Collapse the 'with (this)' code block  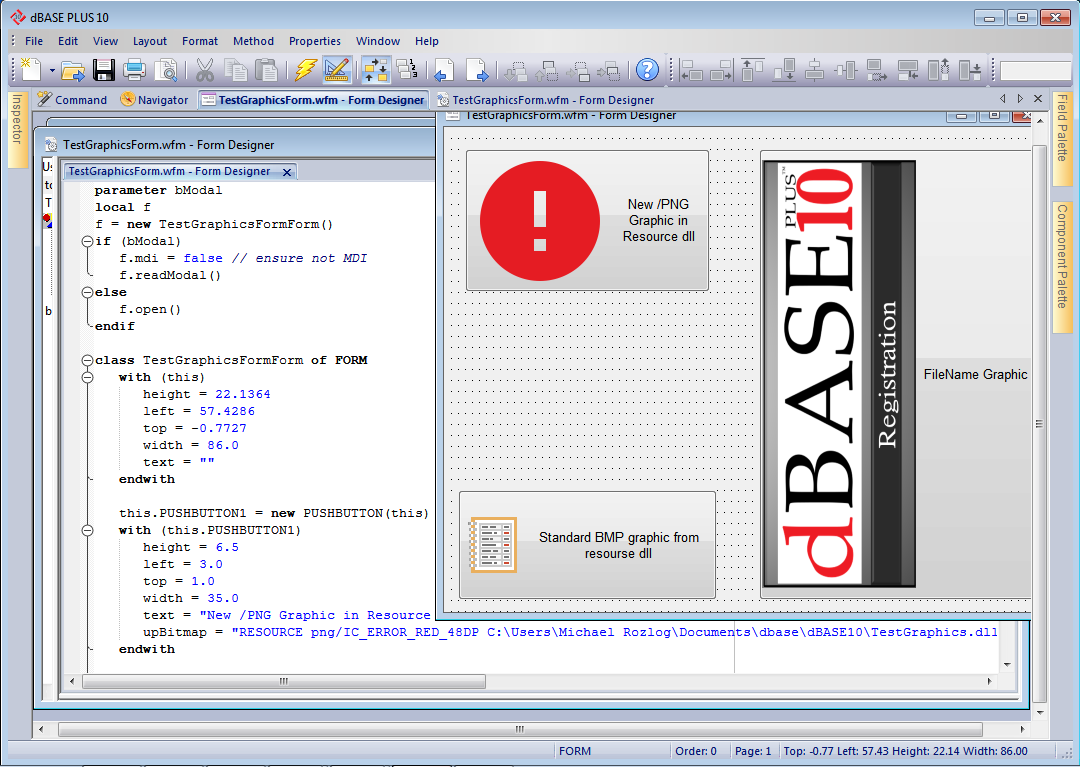click(x=87, y=377)
